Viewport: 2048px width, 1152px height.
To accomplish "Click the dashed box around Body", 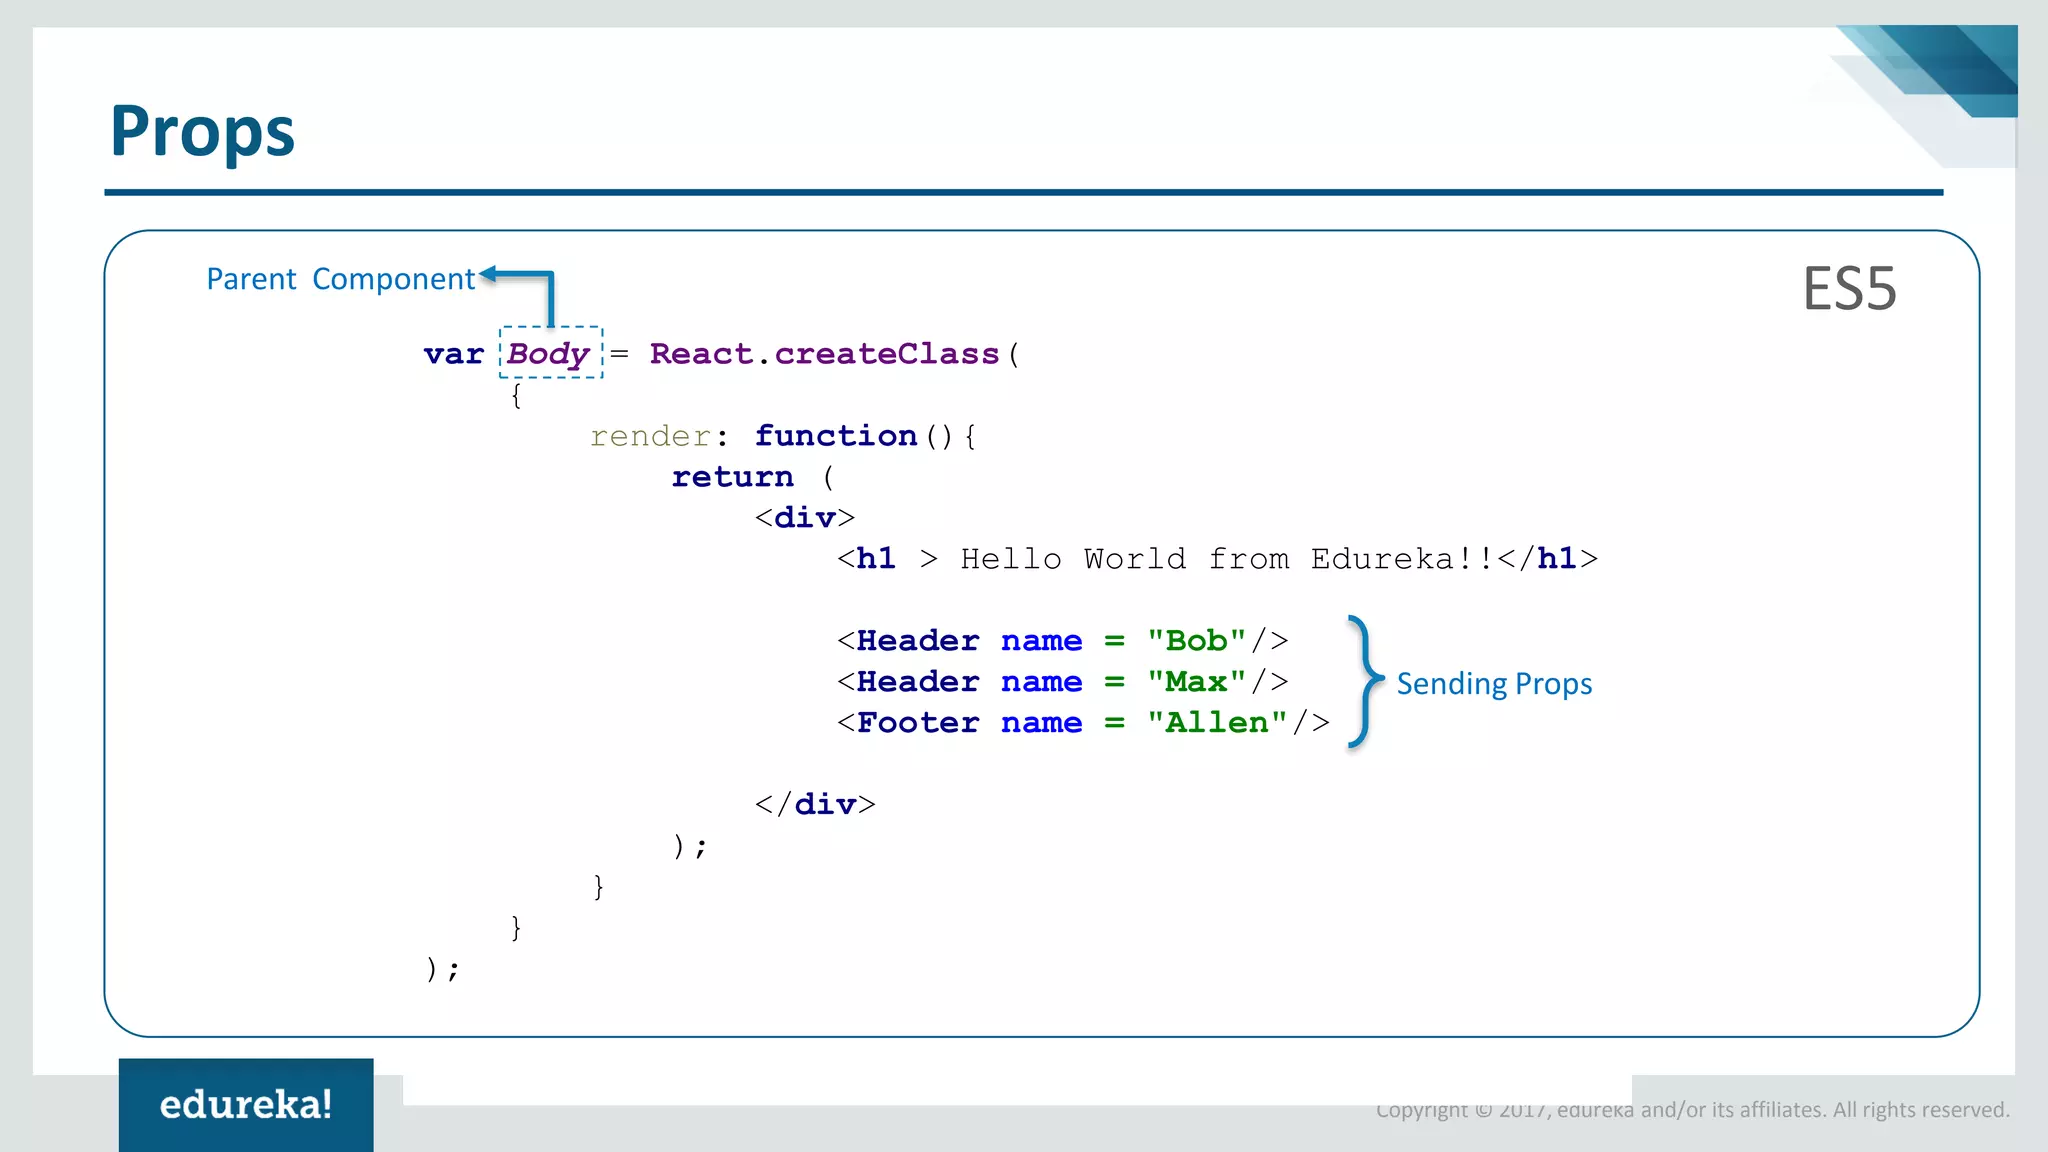I will coord(551,352).
